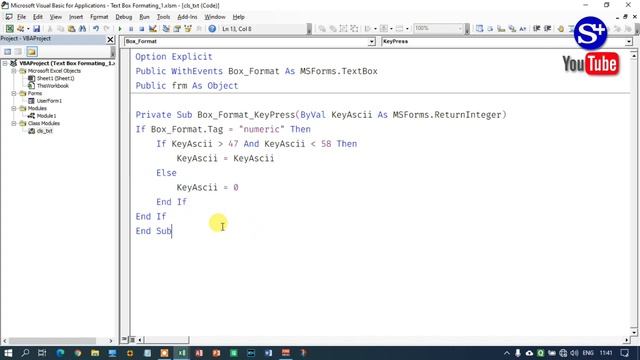Image resolution: width=640 pixels, height=360 pixels.
Task: Run the macro with the green play icon
Action: [120, 29]
